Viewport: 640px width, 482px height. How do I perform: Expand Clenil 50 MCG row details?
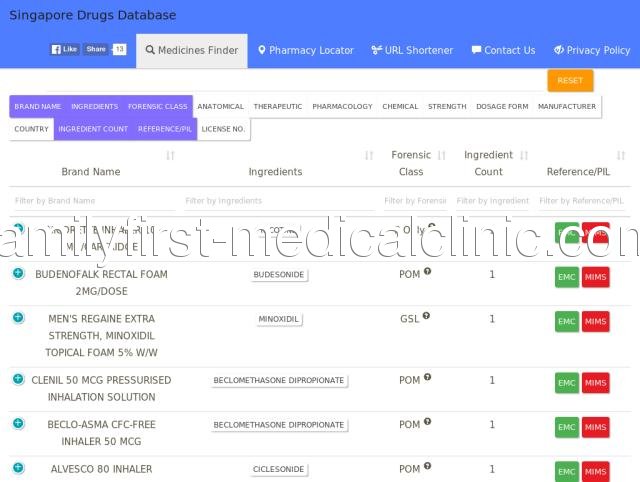coord(18,379)
